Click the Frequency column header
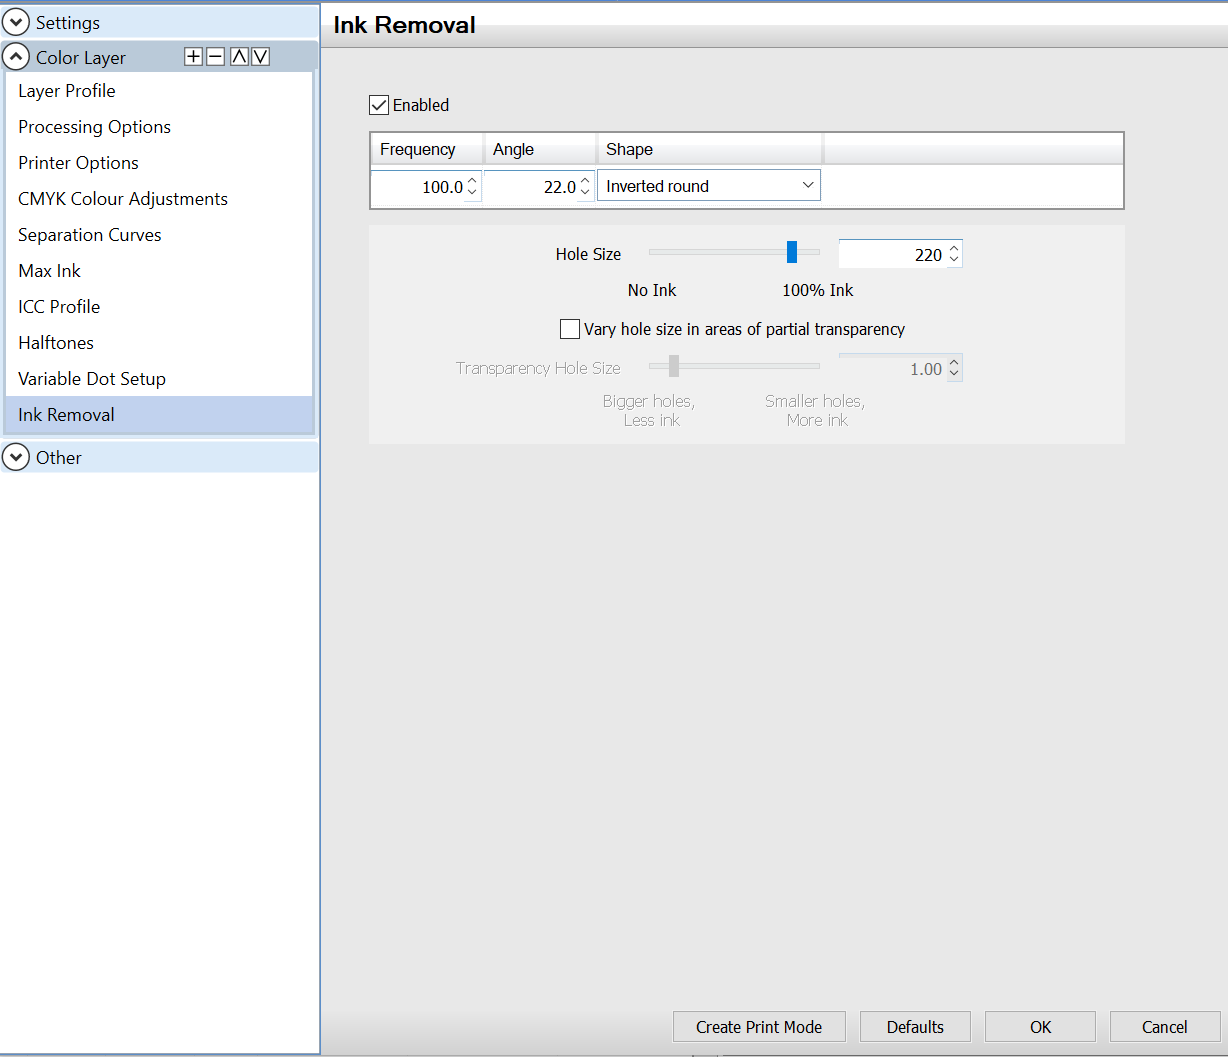Image resolution: width=1228 pixels, height=1057 pixels. [427, 149]
